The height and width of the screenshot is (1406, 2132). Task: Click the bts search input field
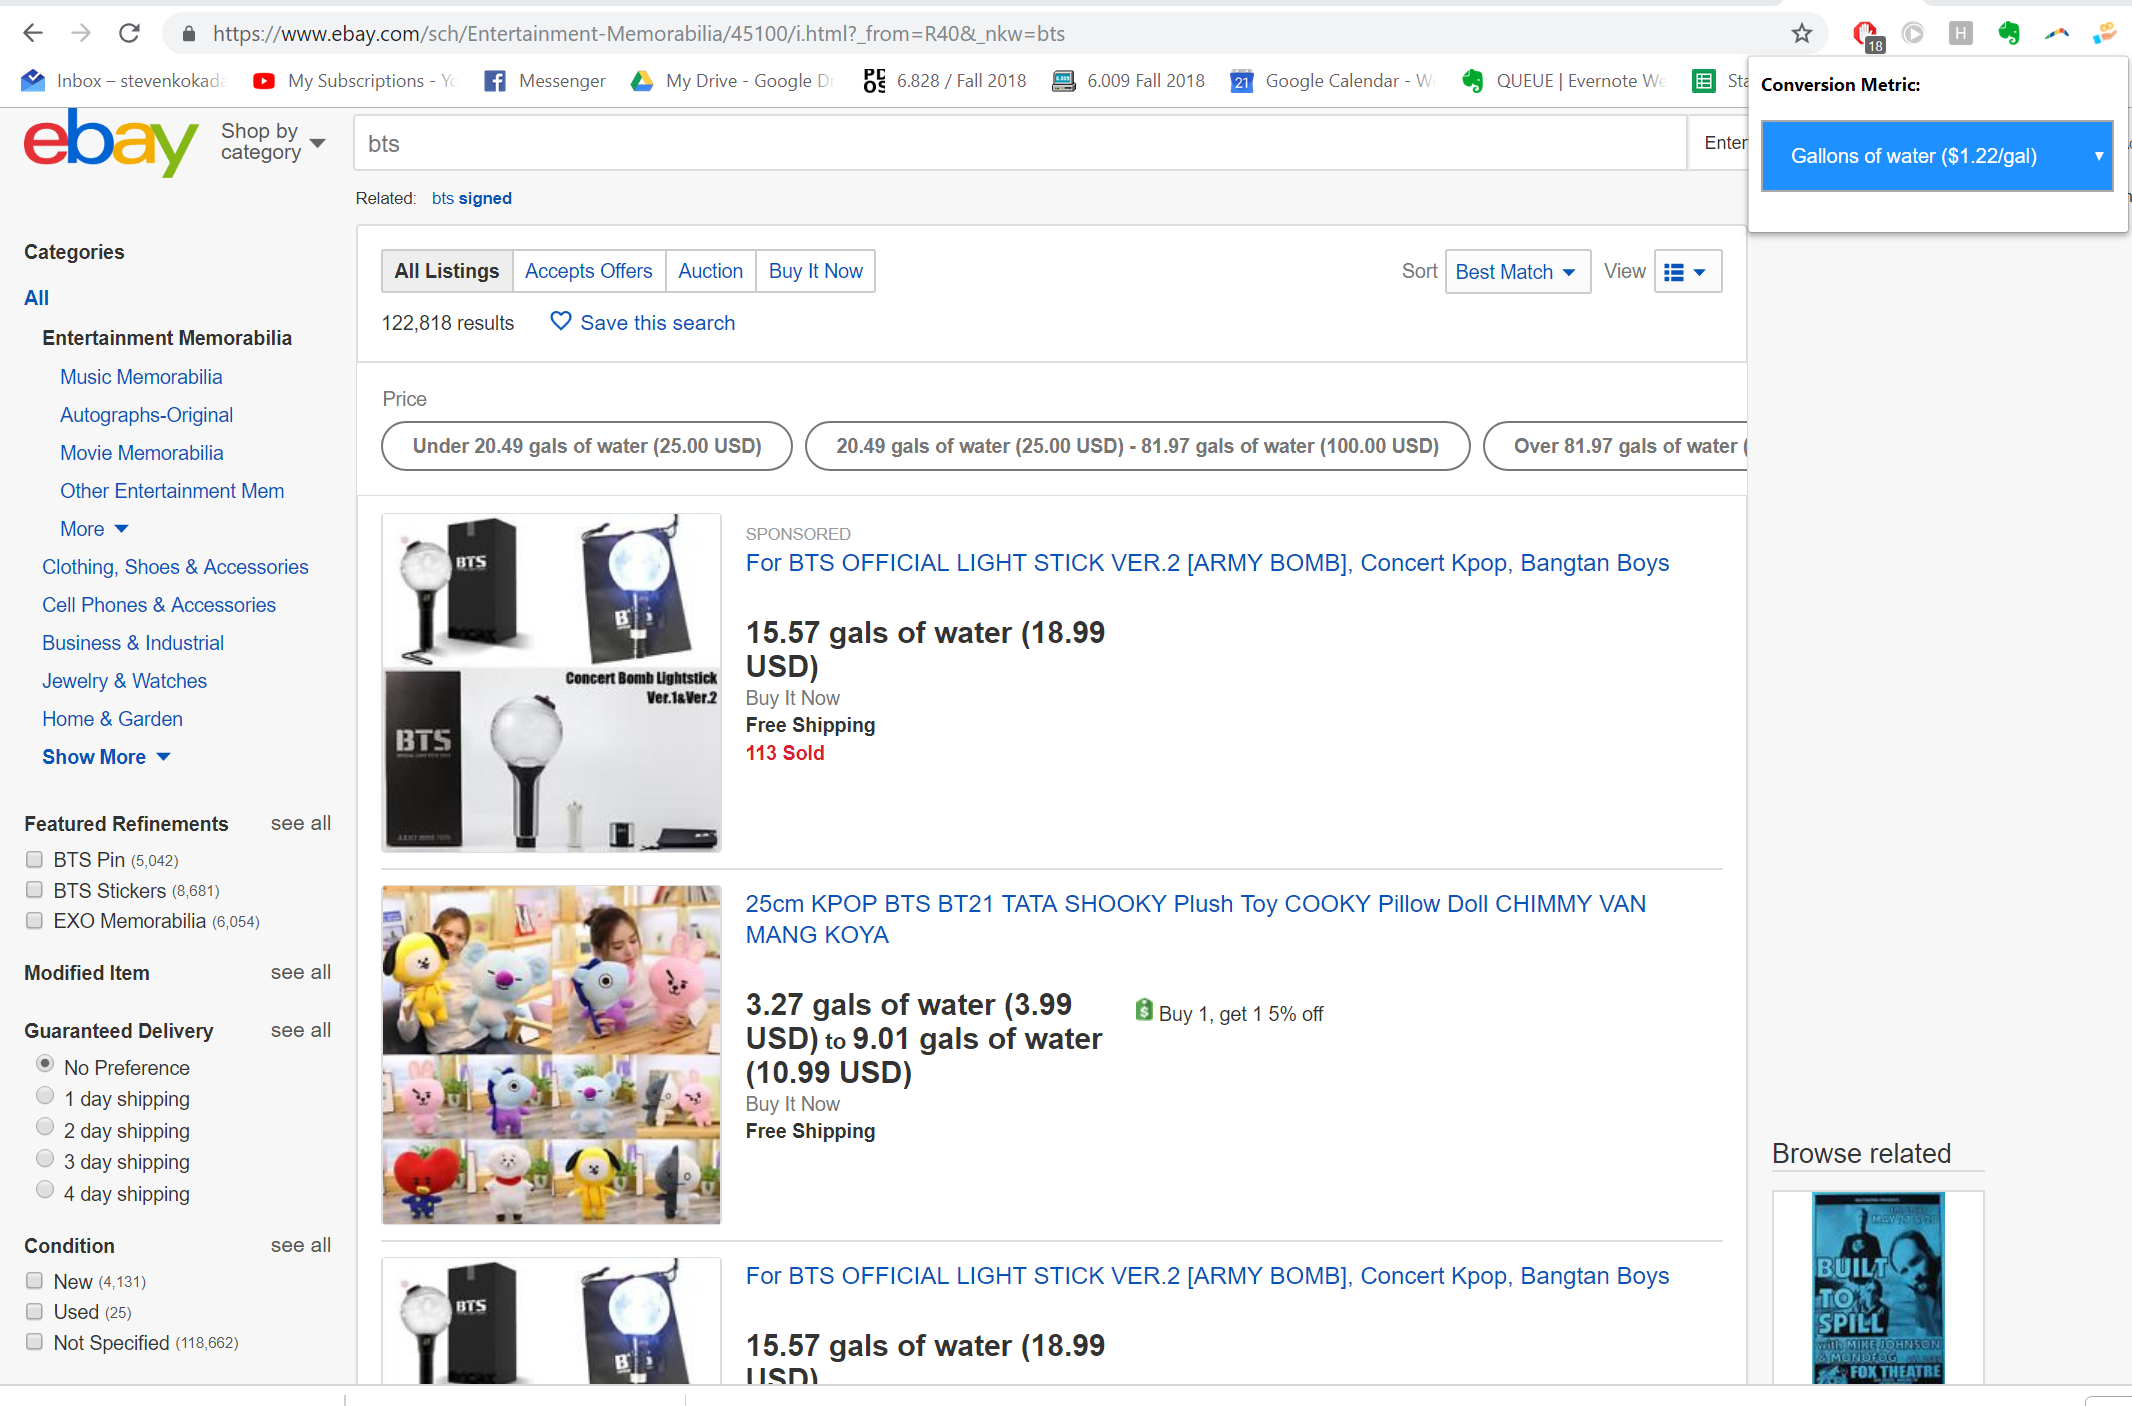click(1020, 144)
